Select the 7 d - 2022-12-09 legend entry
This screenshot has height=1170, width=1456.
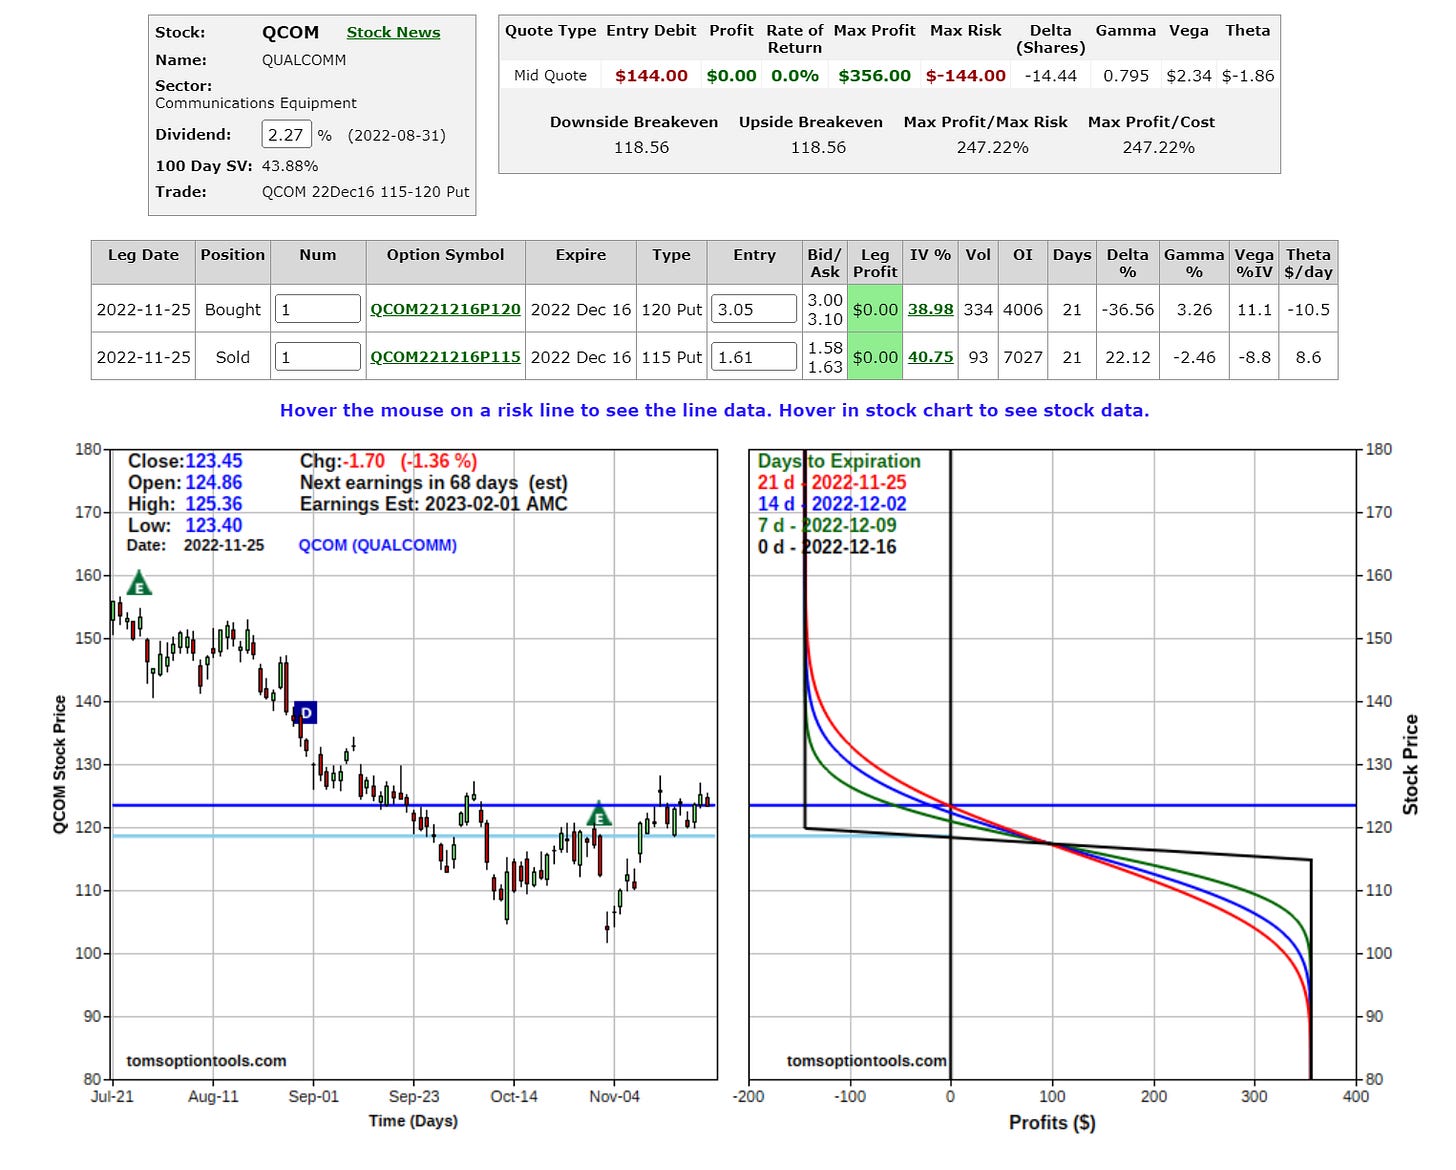click(x=827, y=525)
